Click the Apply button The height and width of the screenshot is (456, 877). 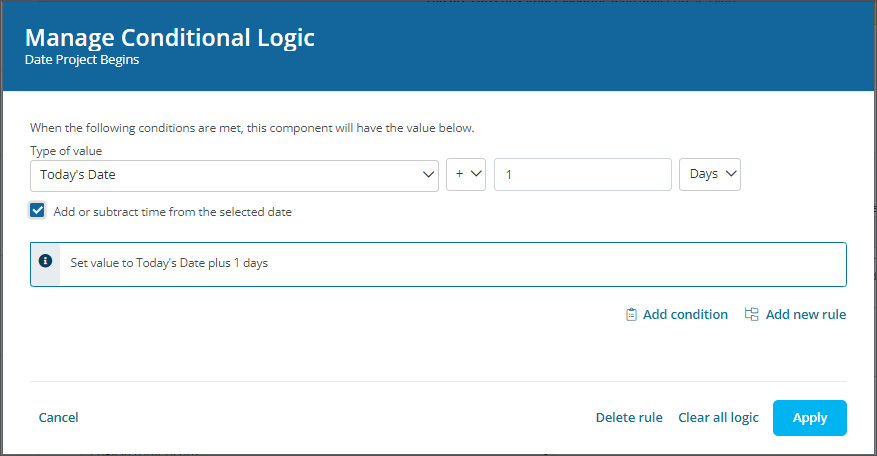point(809,418)
